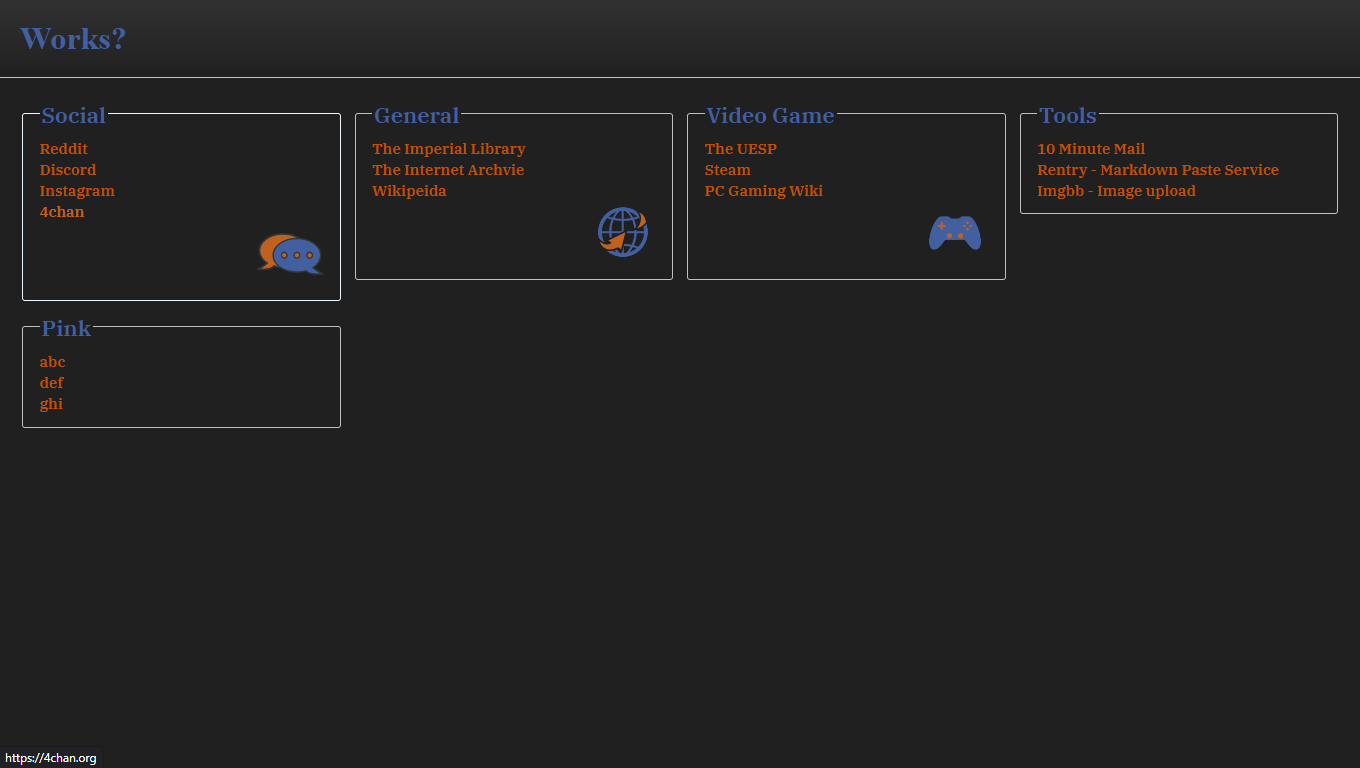This screenshot has width=1360, height=768.
Task: Click the globe with arrow icon
Action: click(x=623, y=232)
